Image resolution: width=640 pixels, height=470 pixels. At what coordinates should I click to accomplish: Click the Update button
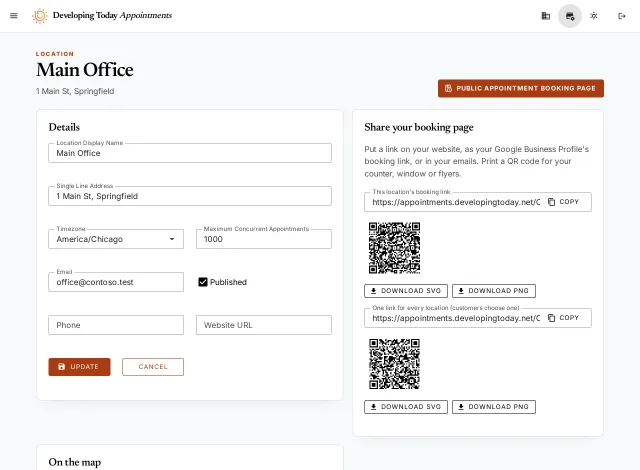79,367
